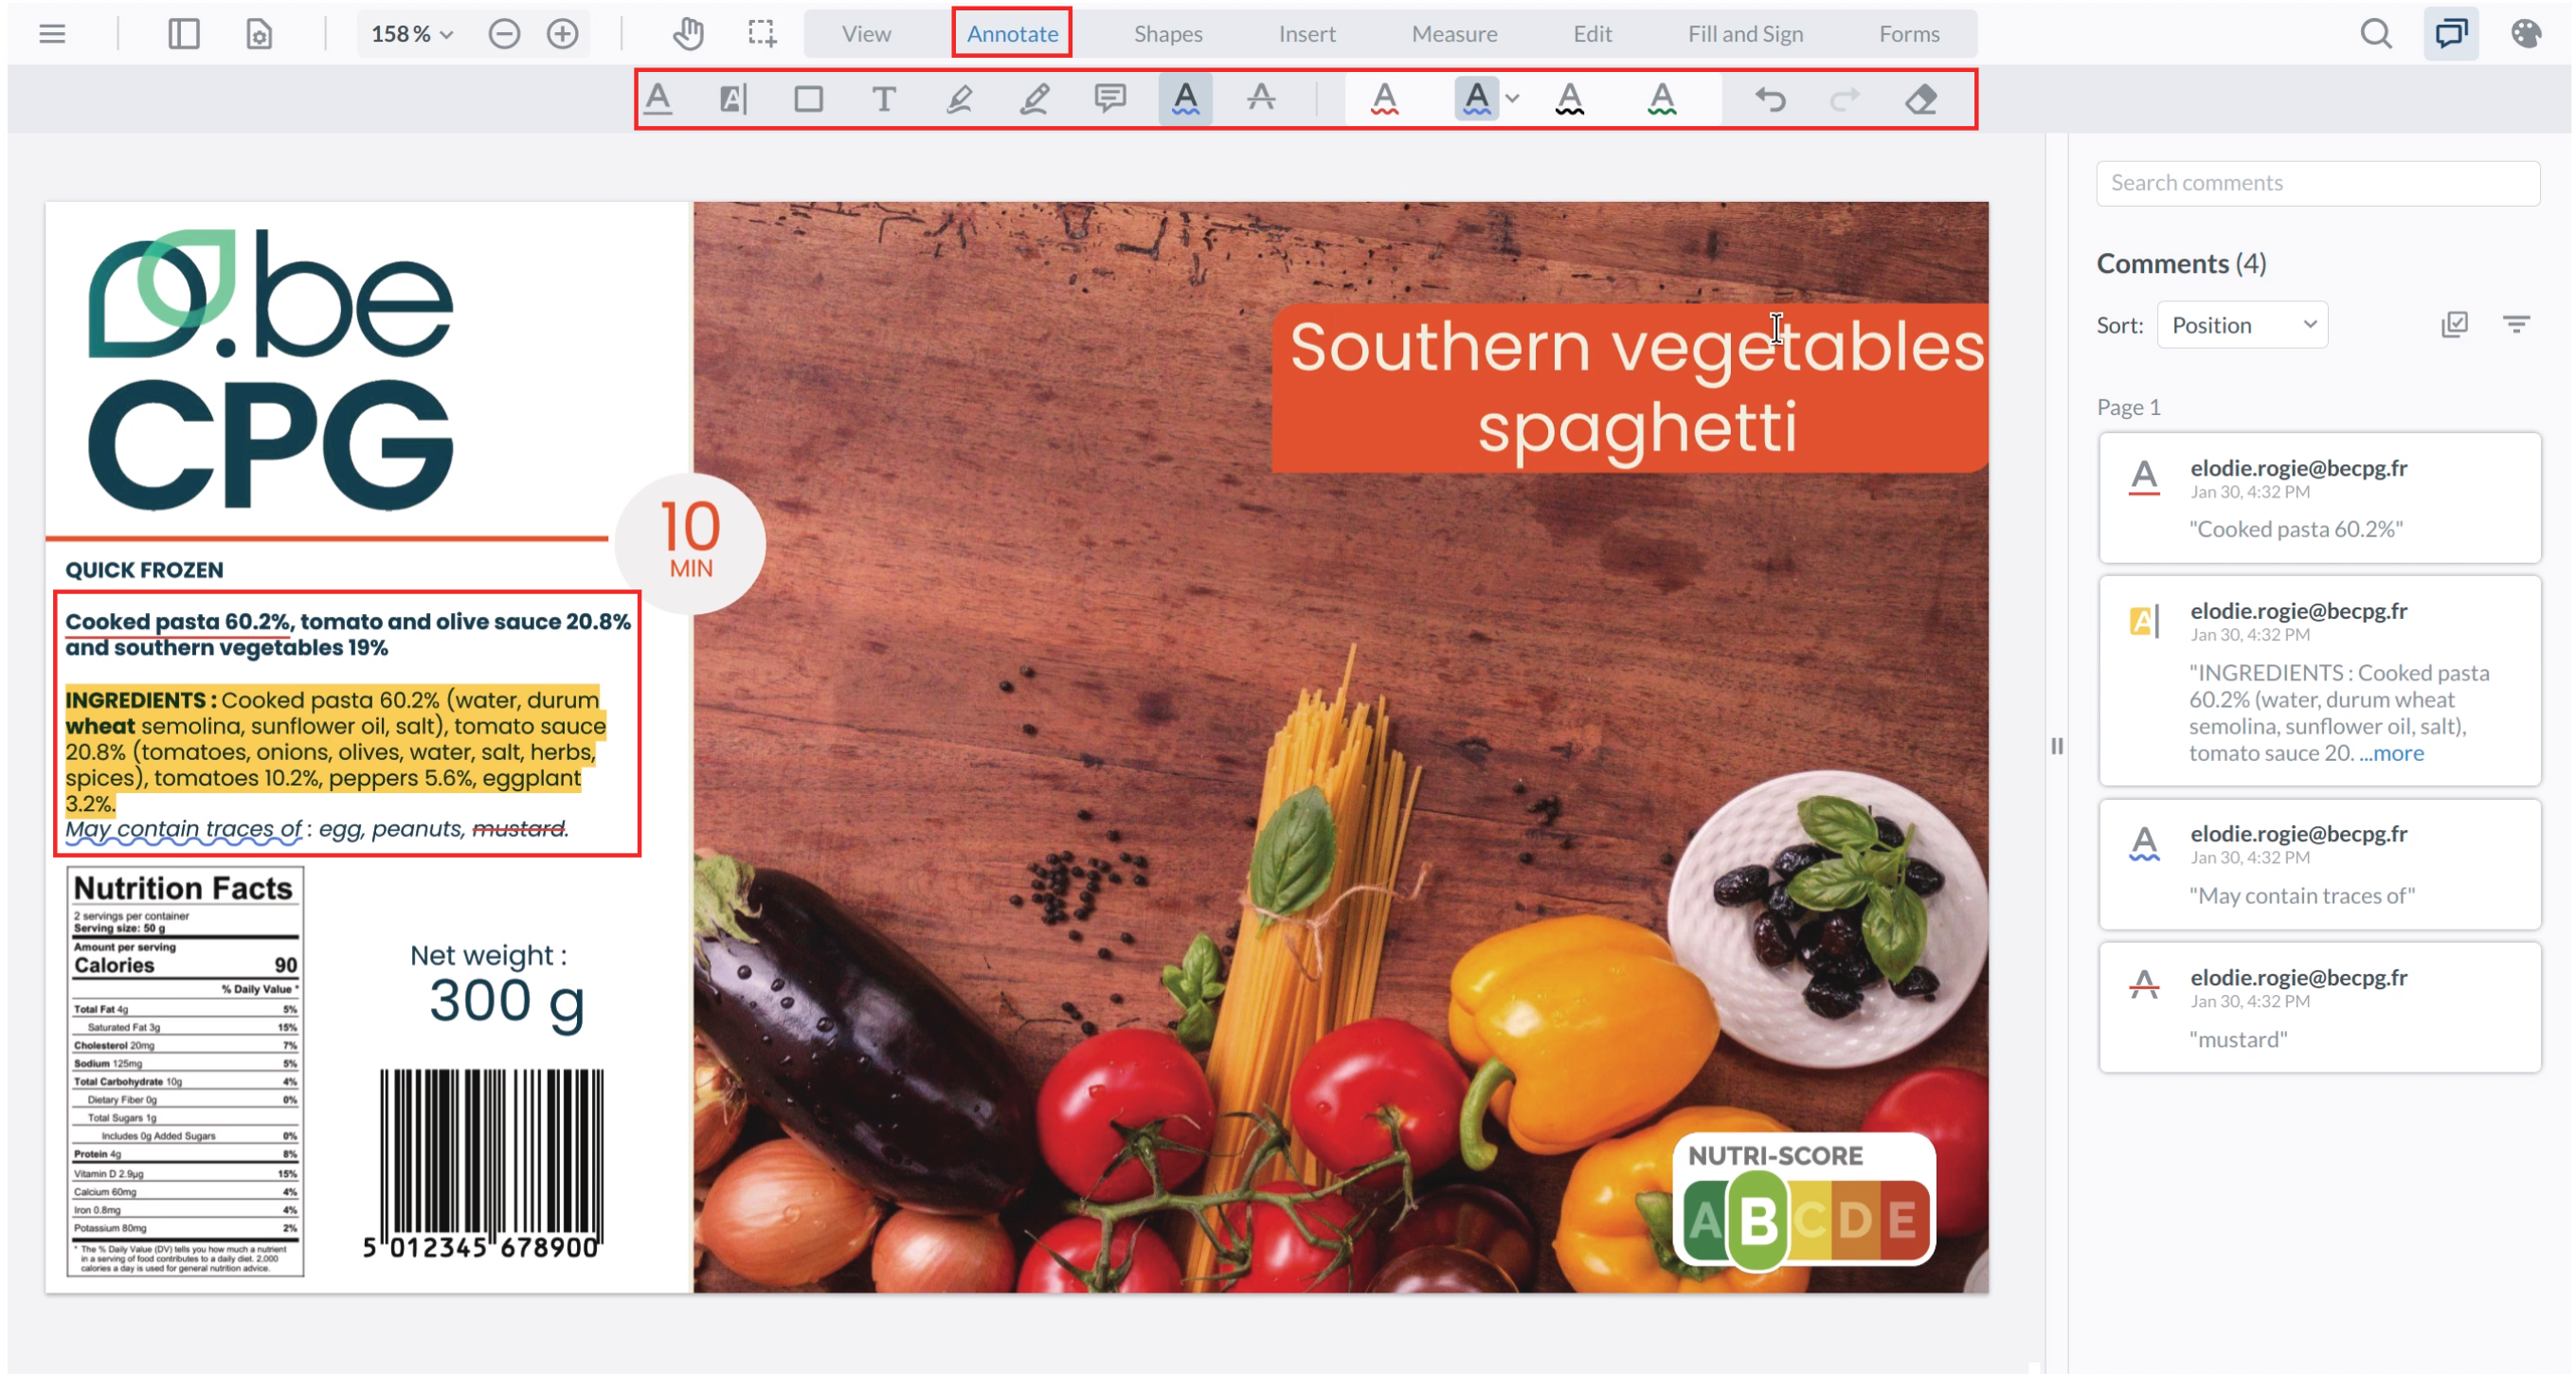The image size is (2576, 1374).
Task: Expand the ingredients comment with ...more
Action: tap(2391, 752)
